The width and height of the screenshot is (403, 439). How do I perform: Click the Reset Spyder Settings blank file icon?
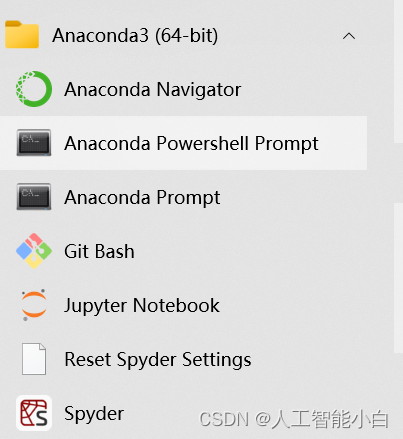(34, 359)
